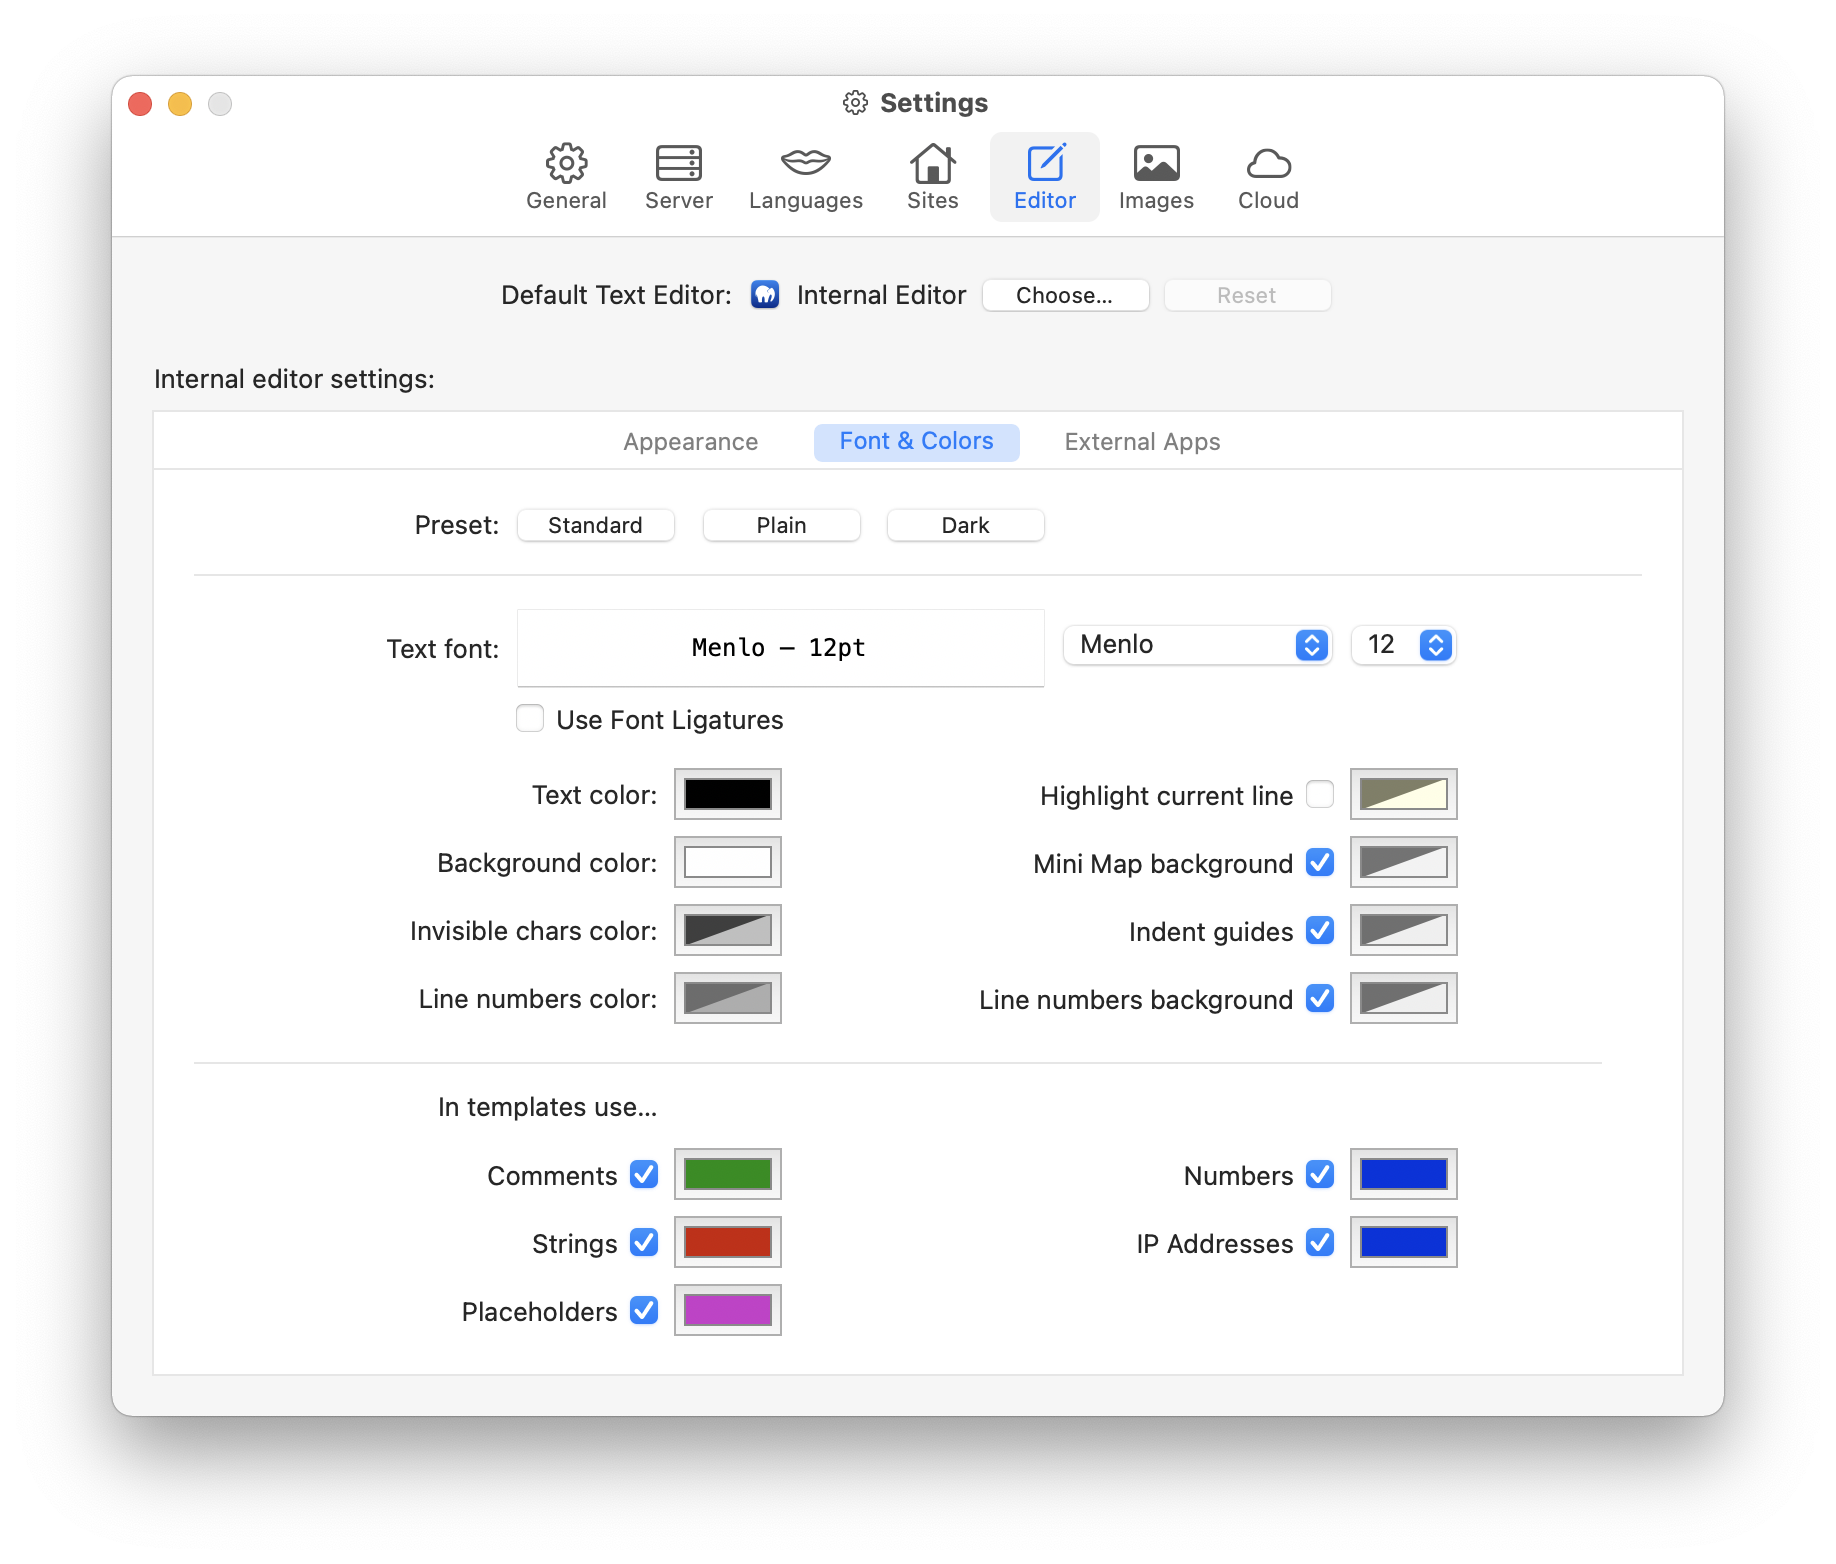Toggle IP Addresses template coloring checkbox

pos(1320,1242)
